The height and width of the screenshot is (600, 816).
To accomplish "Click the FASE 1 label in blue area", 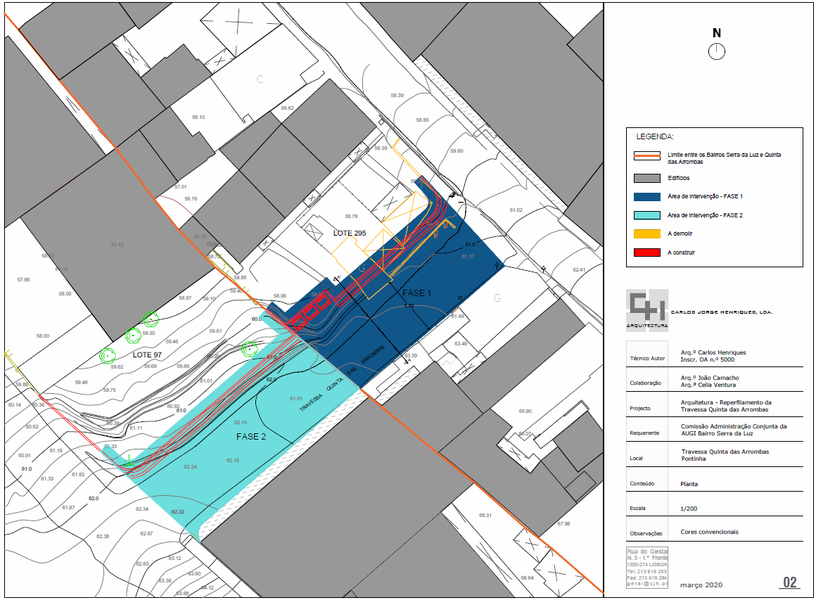I will [x=417, y=294].
